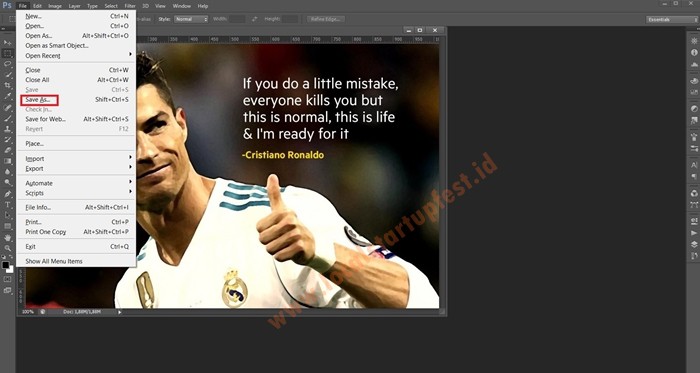Select the History Brush tool
This screenshot has height=373, width=700.
click(7, 140)
